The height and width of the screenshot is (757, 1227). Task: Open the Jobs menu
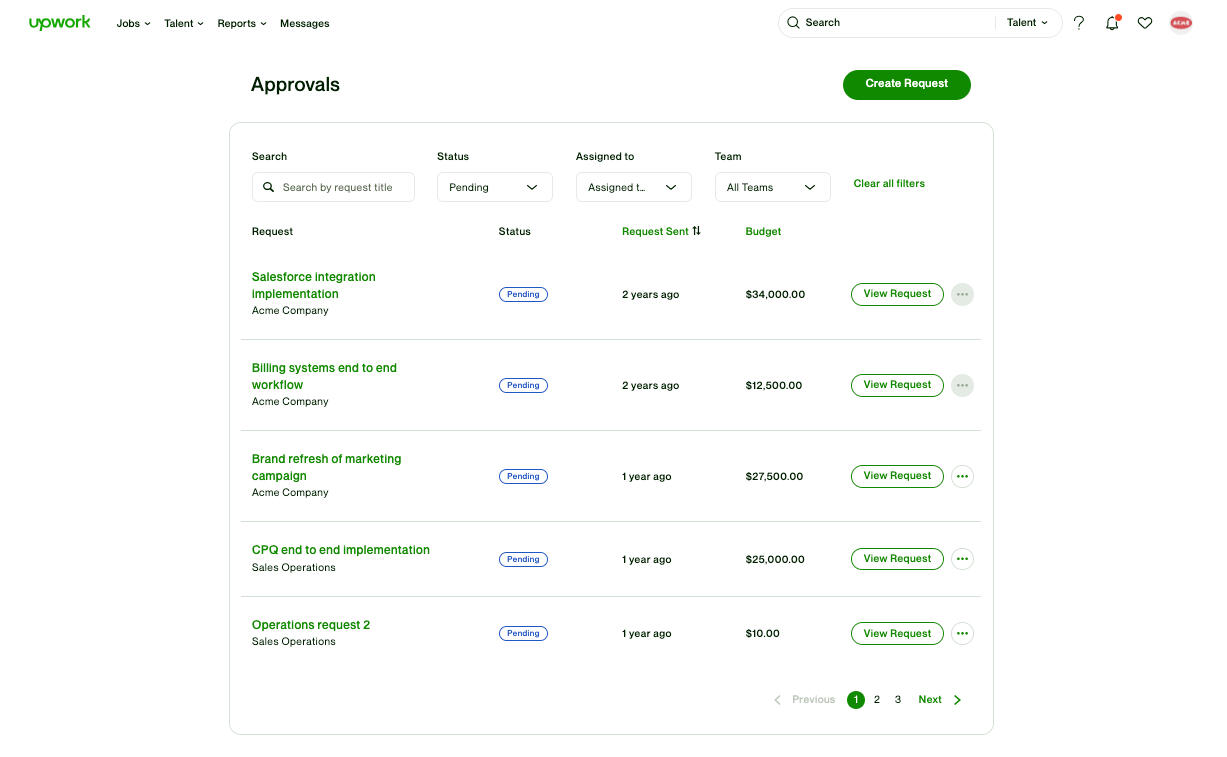(x=132, y=23)
